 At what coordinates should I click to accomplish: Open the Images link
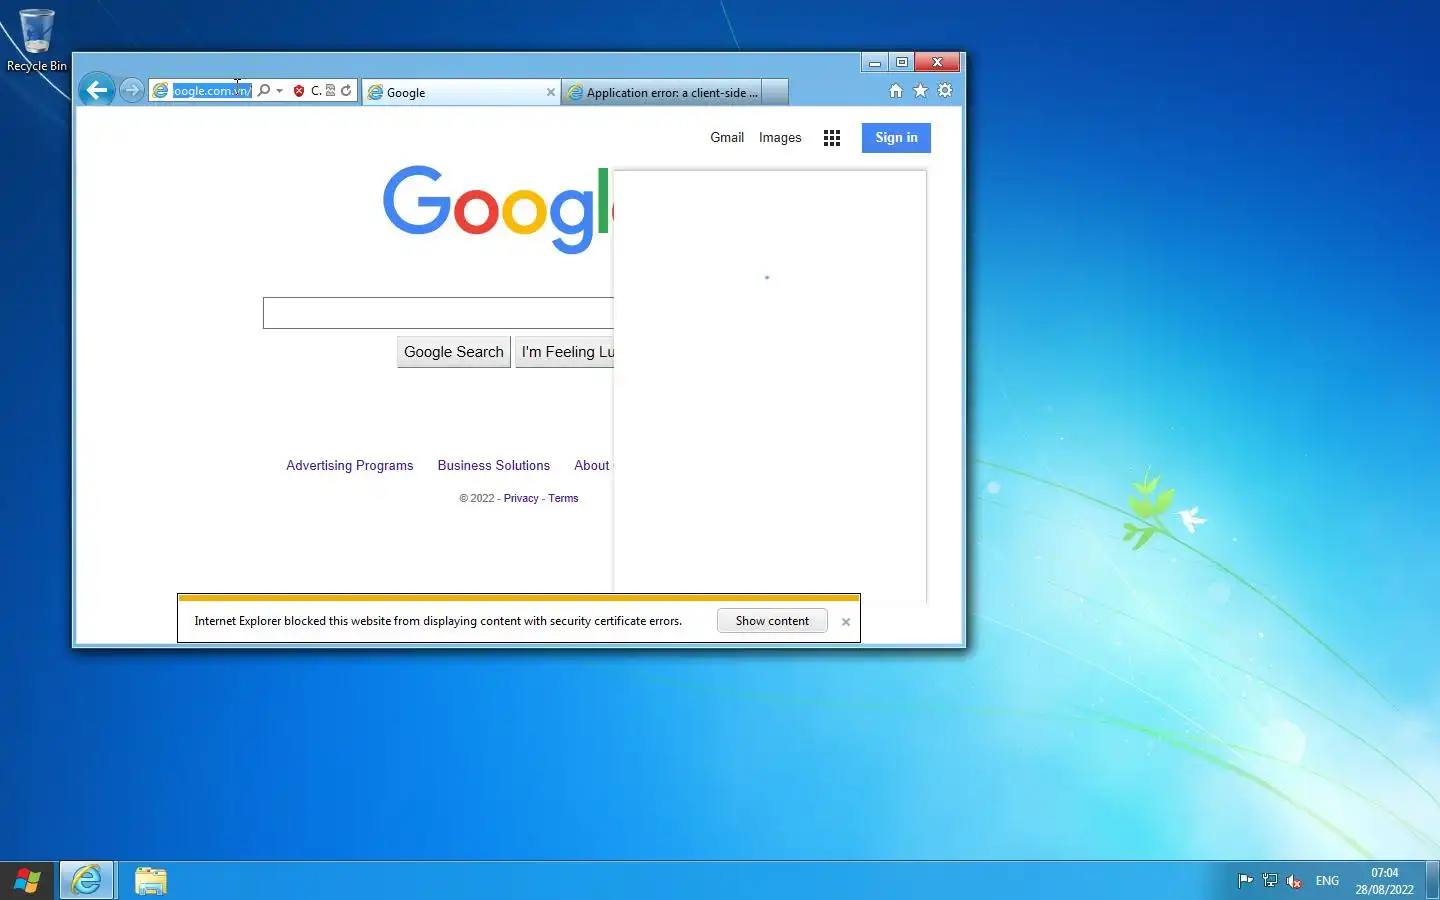pyautogui.click(x=780, y=138)
